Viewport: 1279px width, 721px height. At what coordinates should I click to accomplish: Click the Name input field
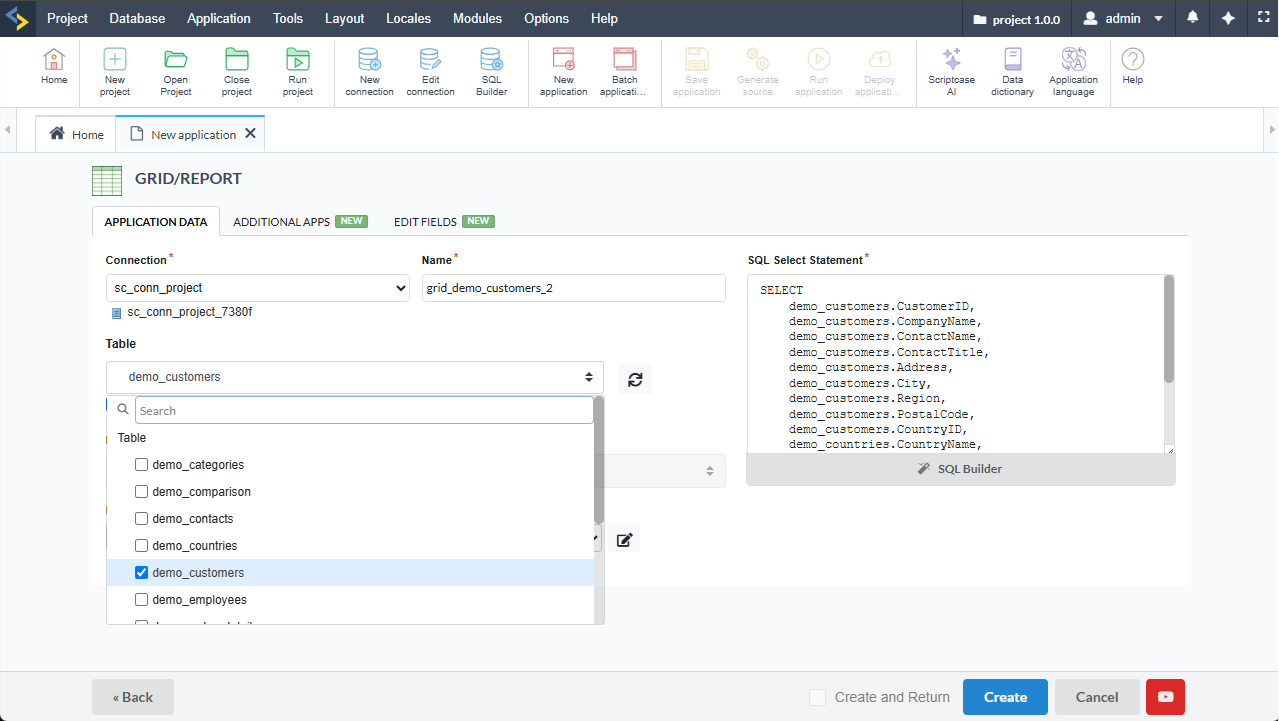574,288
